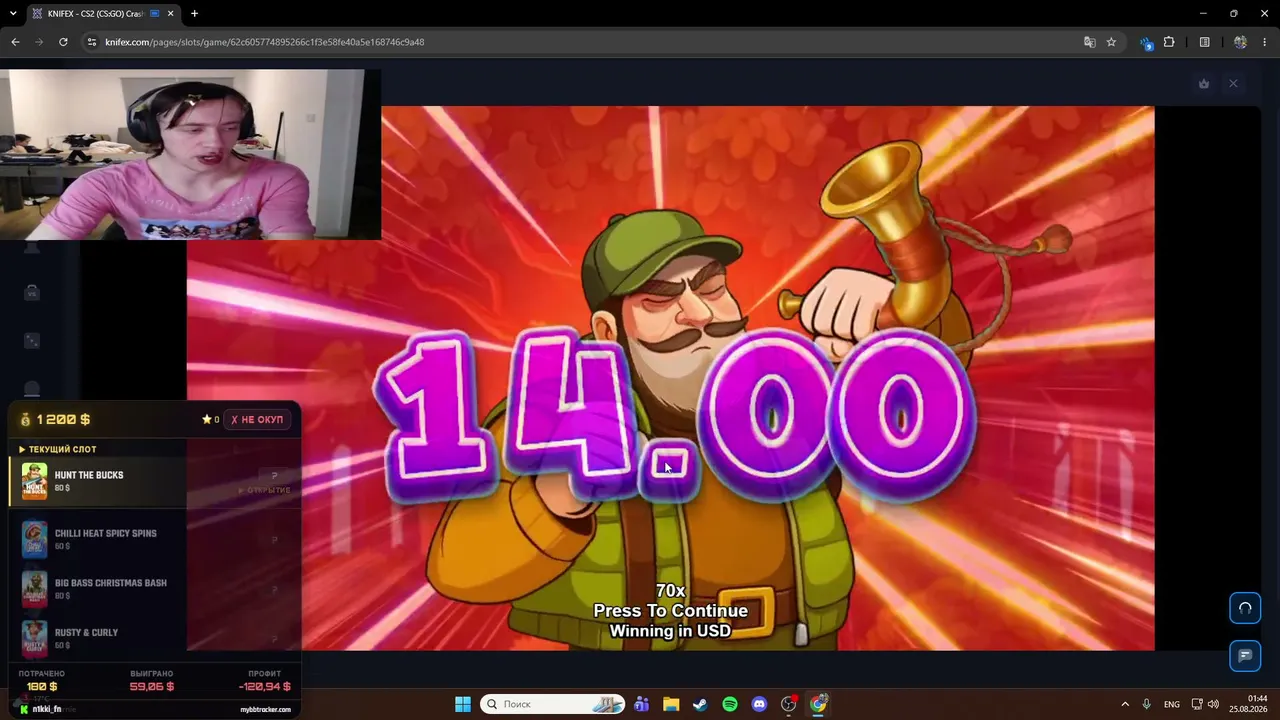The image size is (1280, 720).
Task: Toggle the Chrome side panel
Action: click(1205, 42)
